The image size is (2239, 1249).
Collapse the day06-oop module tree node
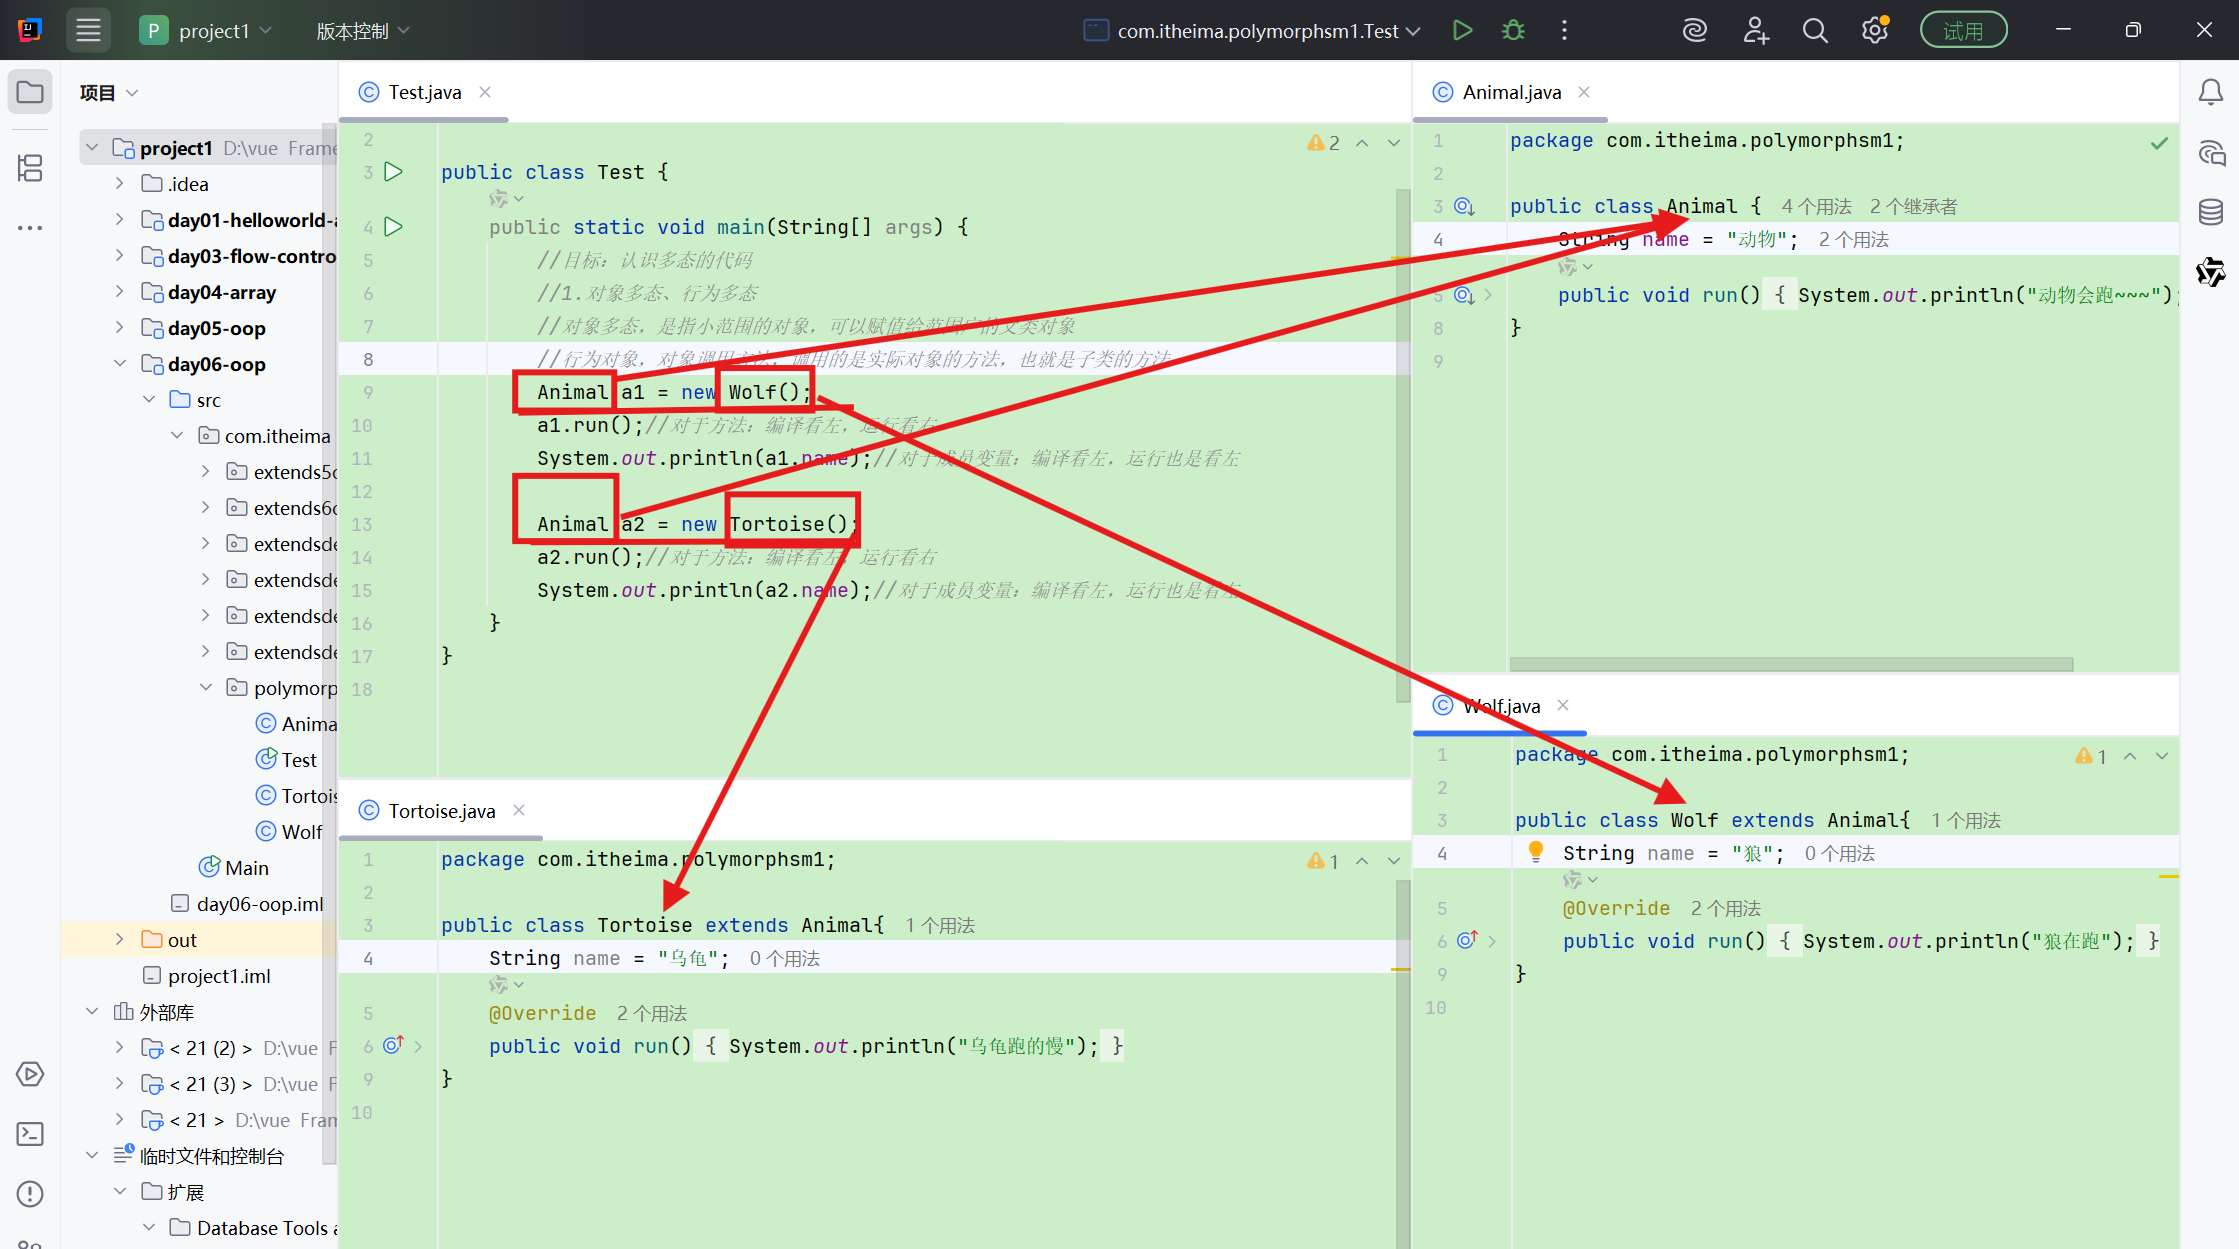tap(120, 364)
